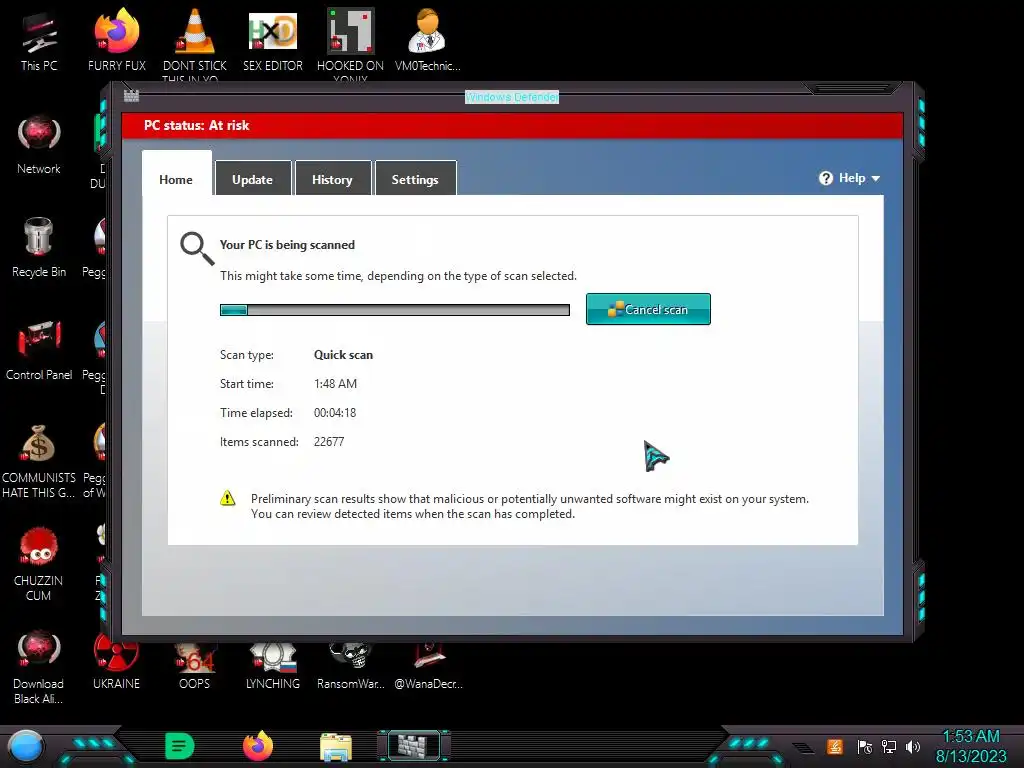Open the OOPS desktop shortcut
1024x768 pixels.
pos(195,665)
